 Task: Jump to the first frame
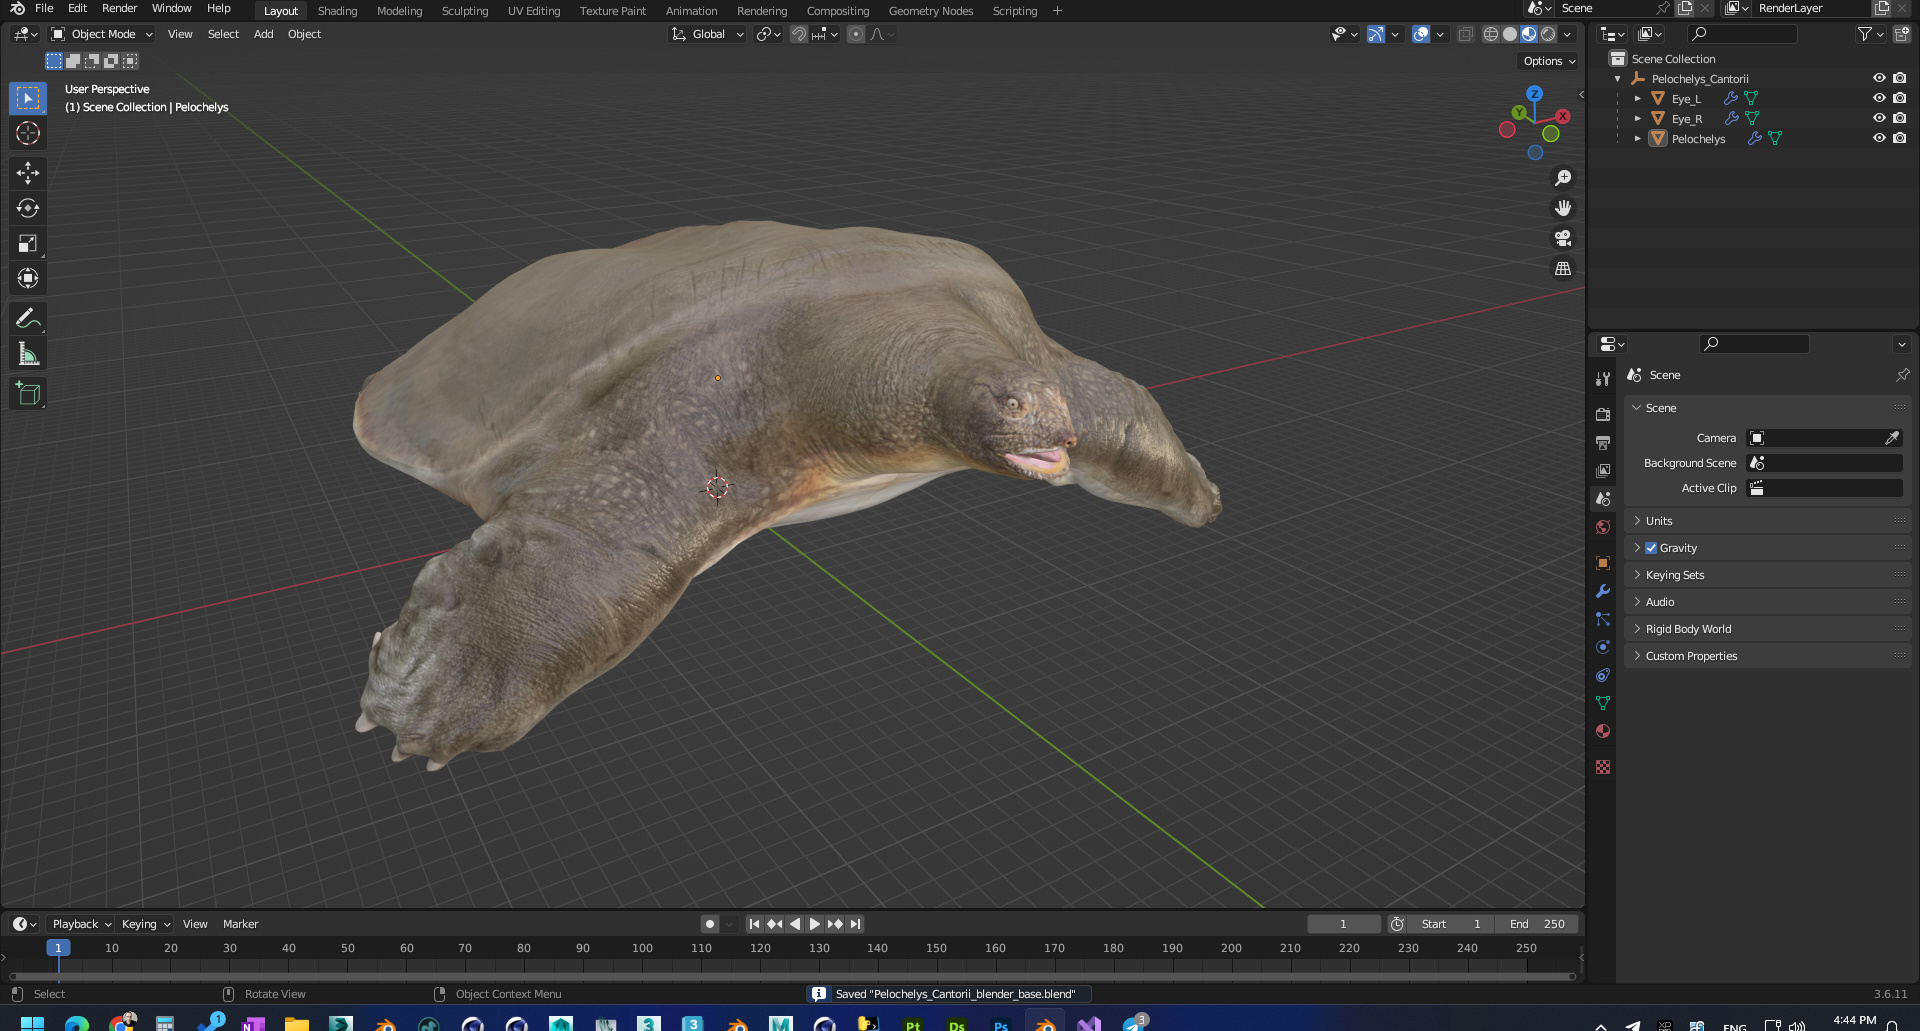[754, 924]
